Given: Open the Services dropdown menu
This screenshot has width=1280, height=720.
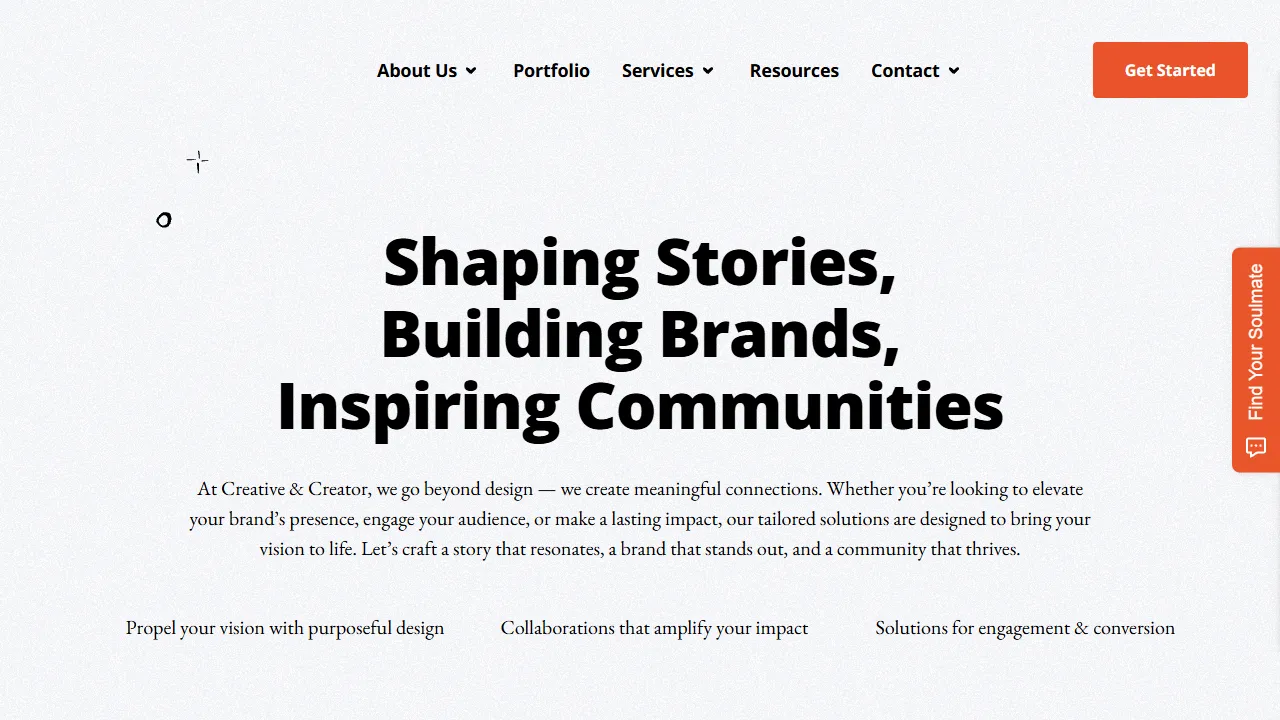Looking at the screenshot, I should [x=657, y=70].
